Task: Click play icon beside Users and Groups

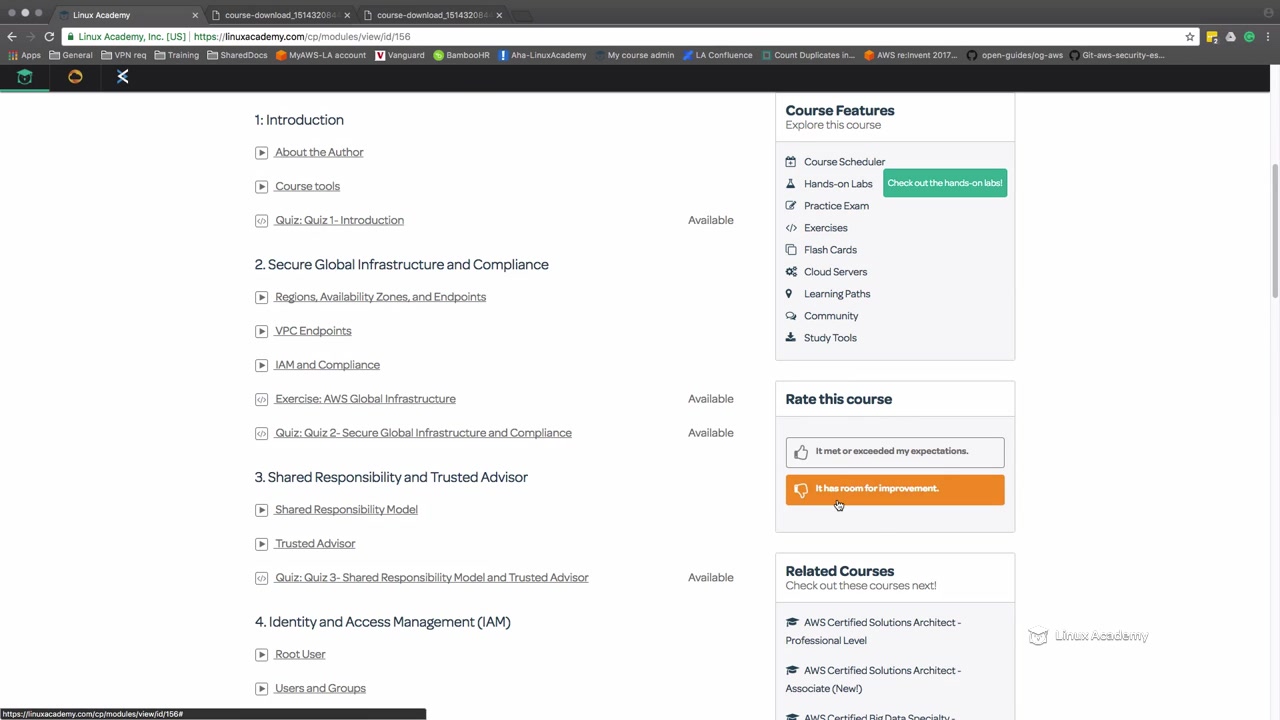Action: (x=261, y=689)
